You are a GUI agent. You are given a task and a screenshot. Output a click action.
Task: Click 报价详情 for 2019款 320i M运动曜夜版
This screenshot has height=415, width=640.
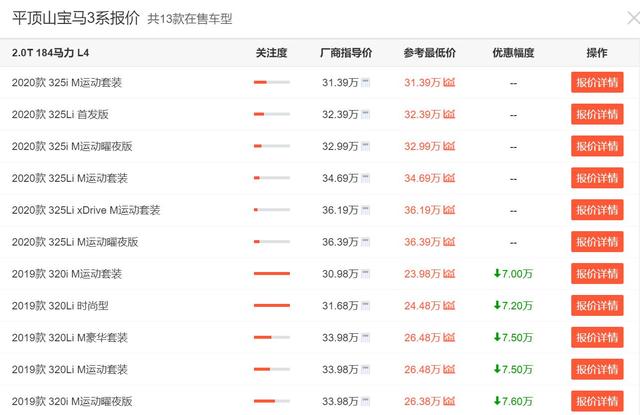(597, 401)
